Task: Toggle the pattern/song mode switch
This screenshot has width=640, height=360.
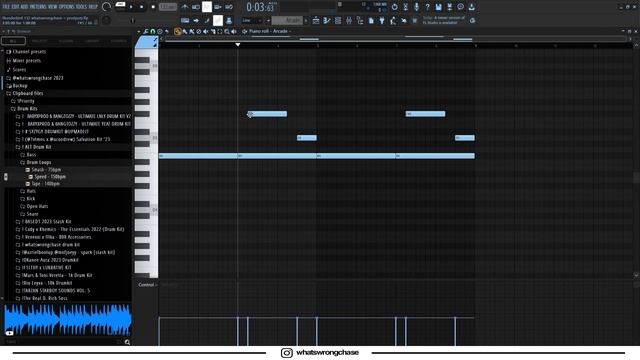Action: pos(120,6)
